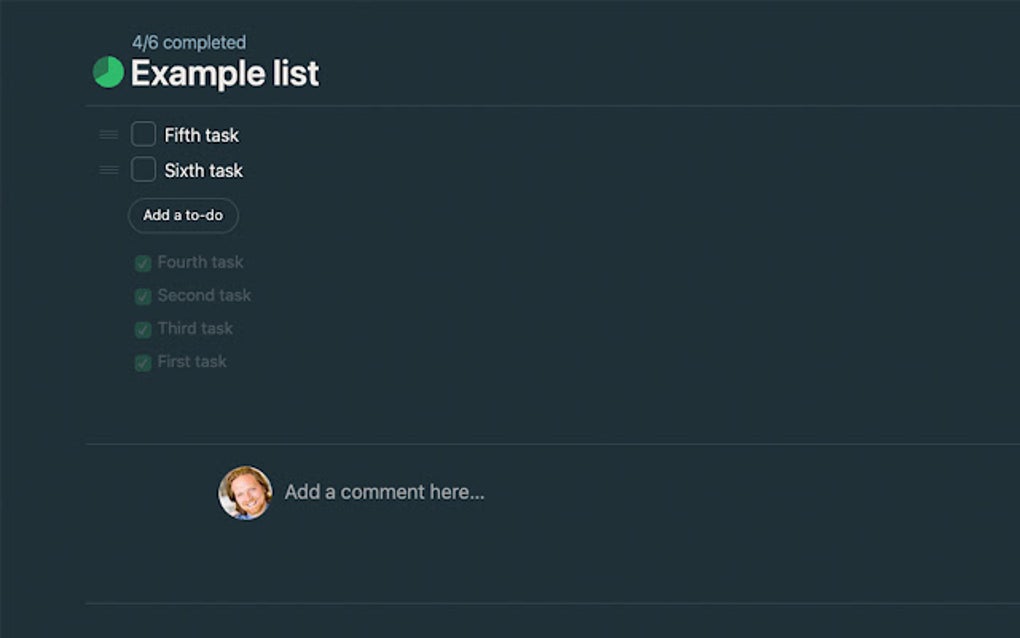1020x638 pixels.
Task: Select the Sixth task text
Action: 203,170
